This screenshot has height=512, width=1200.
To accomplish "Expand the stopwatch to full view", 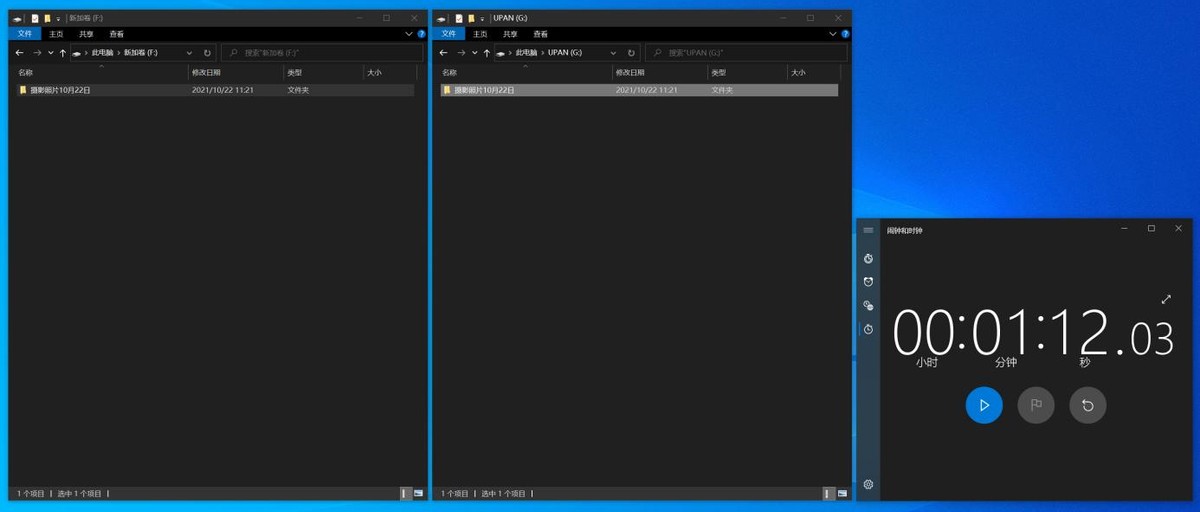I will 1166,299.
